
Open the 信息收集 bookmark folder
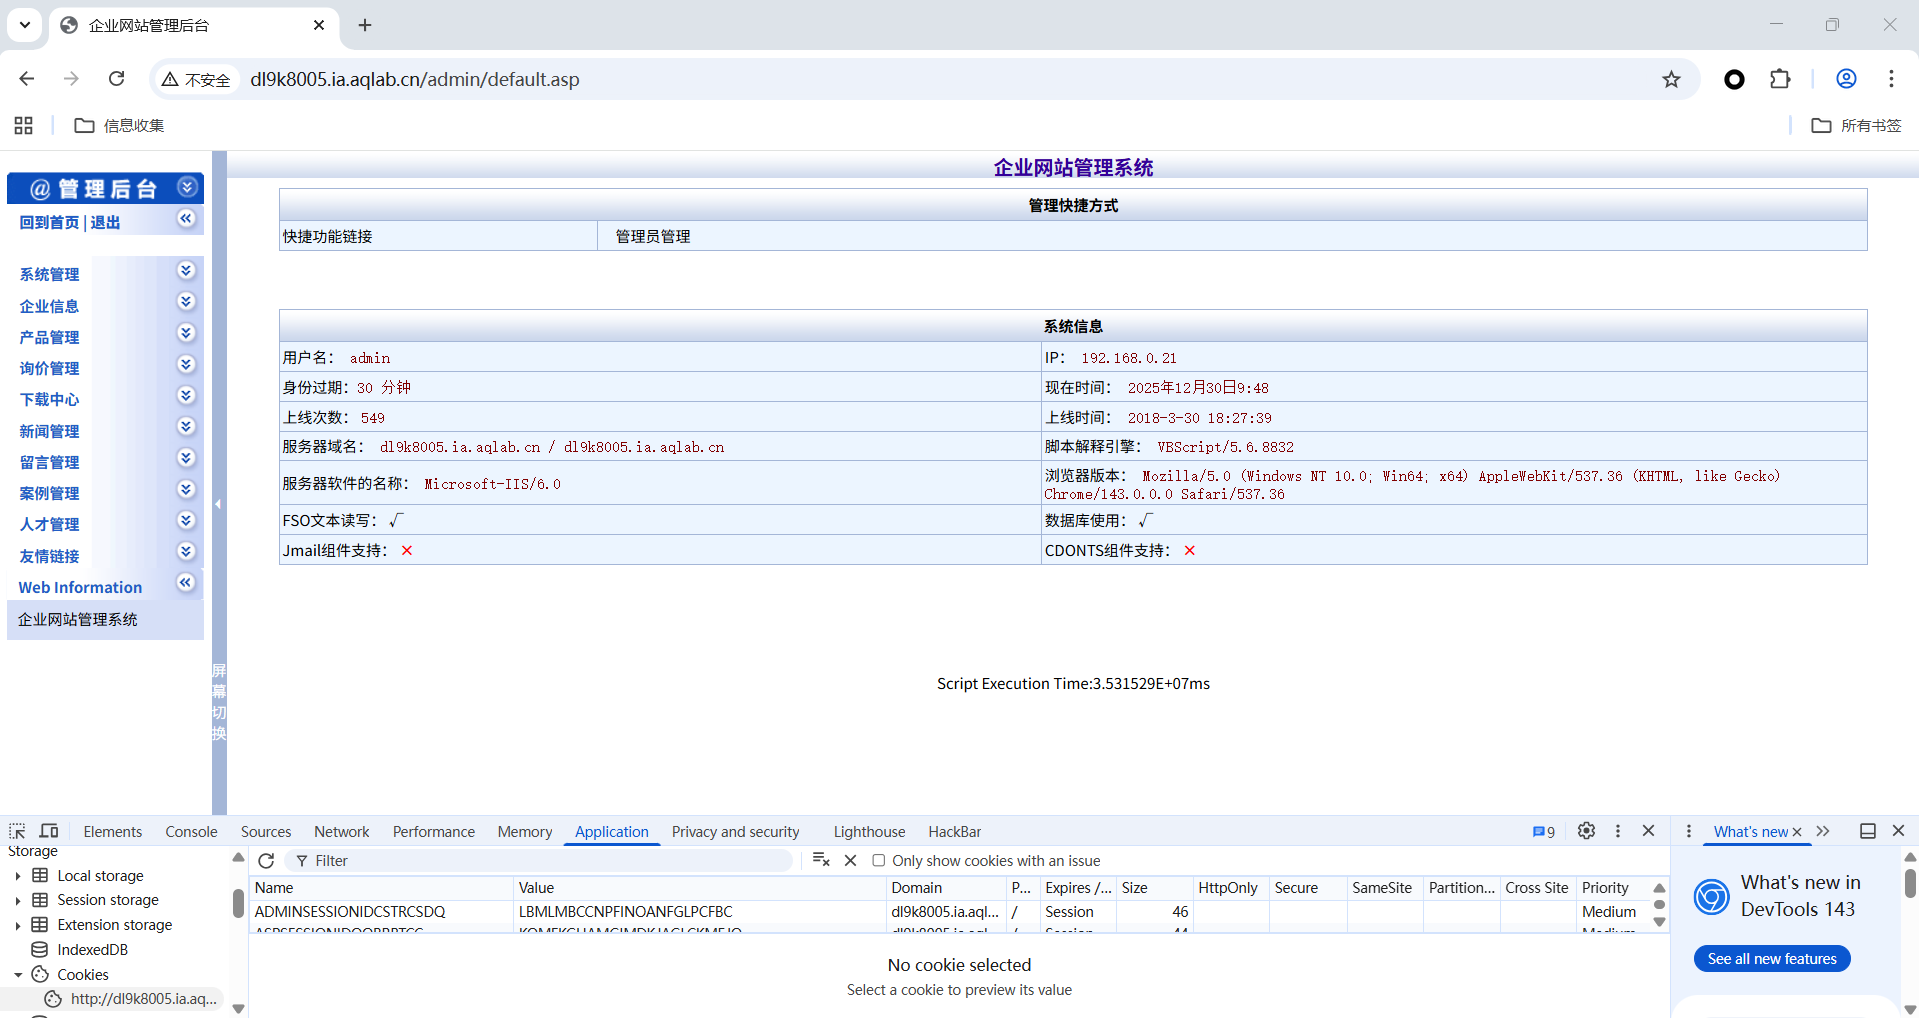click(x=119, y=125)
